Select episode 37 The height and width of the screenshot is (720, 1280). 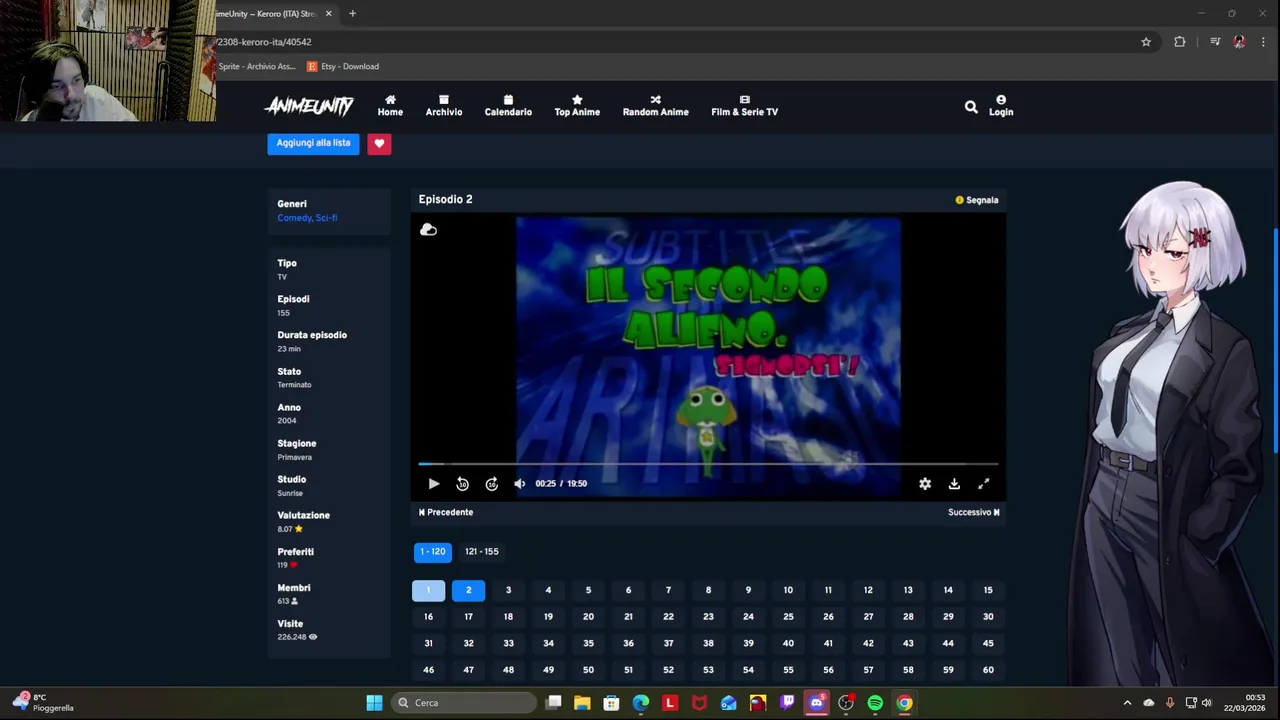[668, 644]
